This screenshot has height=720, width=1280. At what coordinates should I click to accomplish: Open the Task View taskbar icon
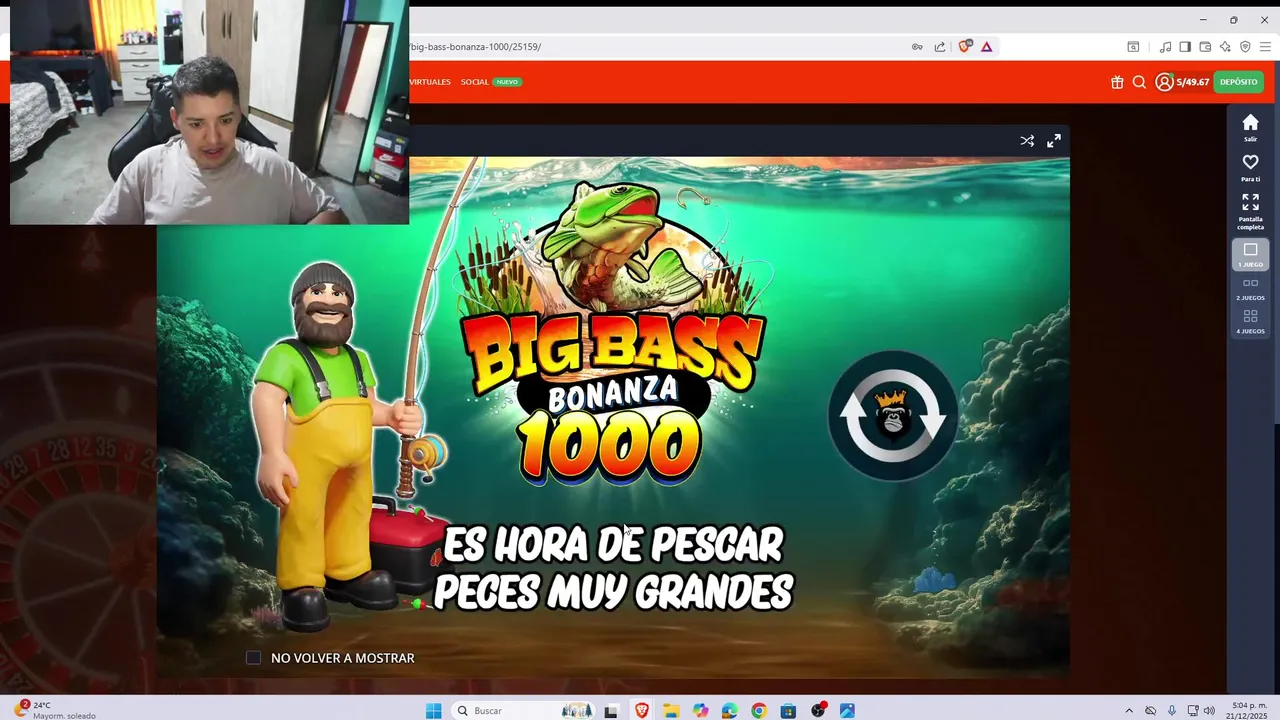click(611, 711)
